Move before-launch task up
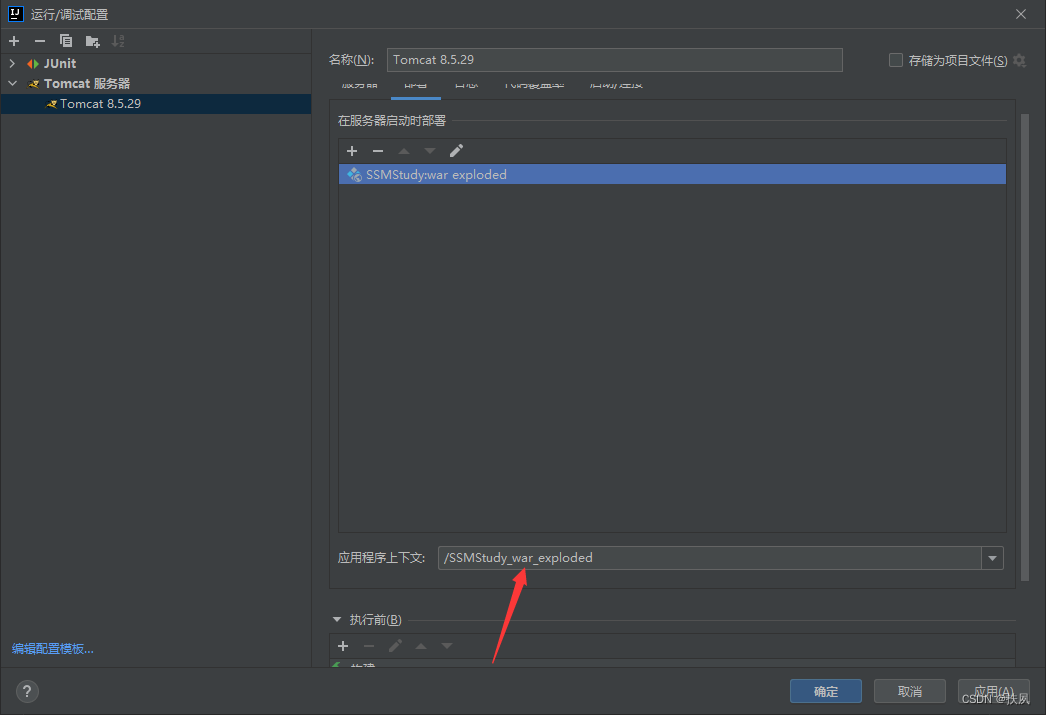The width and height of the screenshot is (1046, 715). coord(421,646)
